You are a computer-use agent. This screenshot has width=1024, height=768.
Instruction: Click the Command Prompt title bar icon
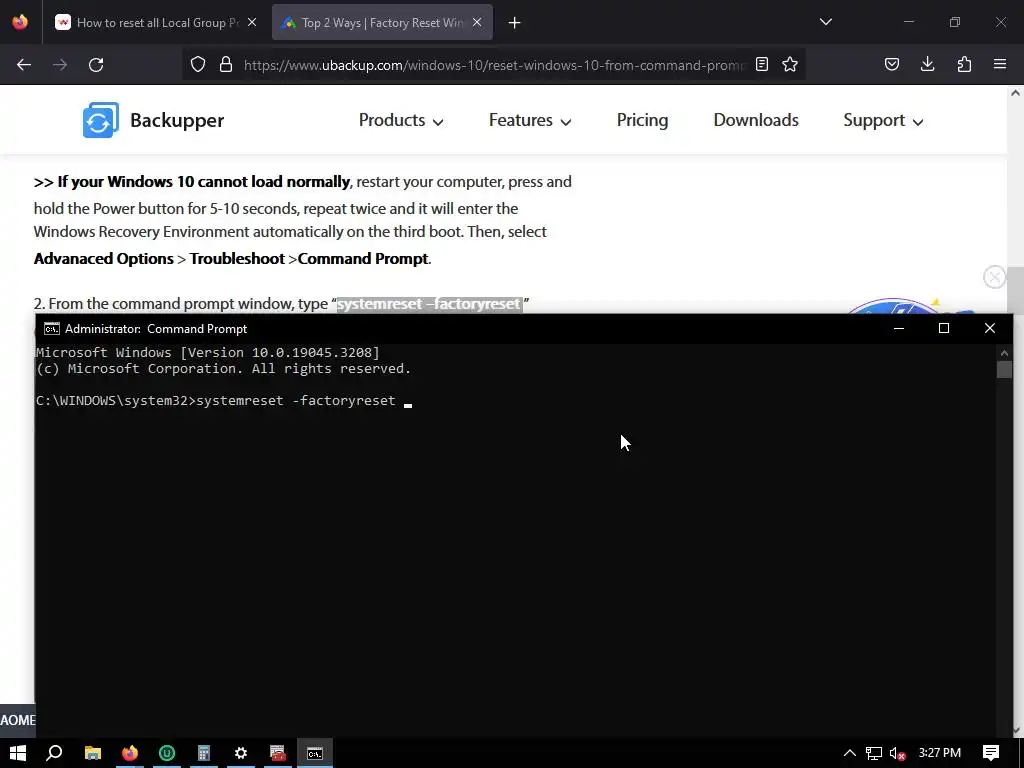(x=52, y=328)
